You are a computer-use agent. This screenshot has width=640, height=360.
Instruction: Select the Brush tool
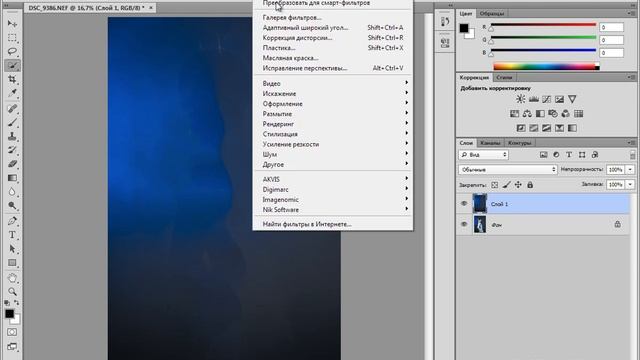point(12,122)
